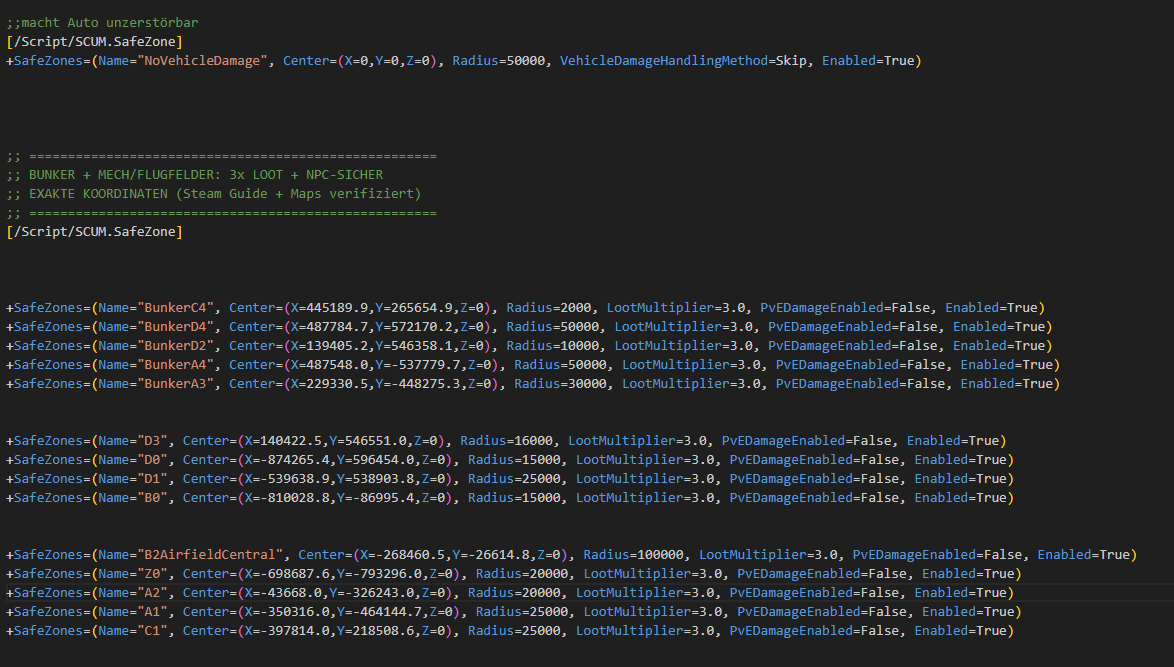Place cursor in the first [/Script/SCUM.SafeZone] header
The image size is (1174, 667).
tap(93, 41)
